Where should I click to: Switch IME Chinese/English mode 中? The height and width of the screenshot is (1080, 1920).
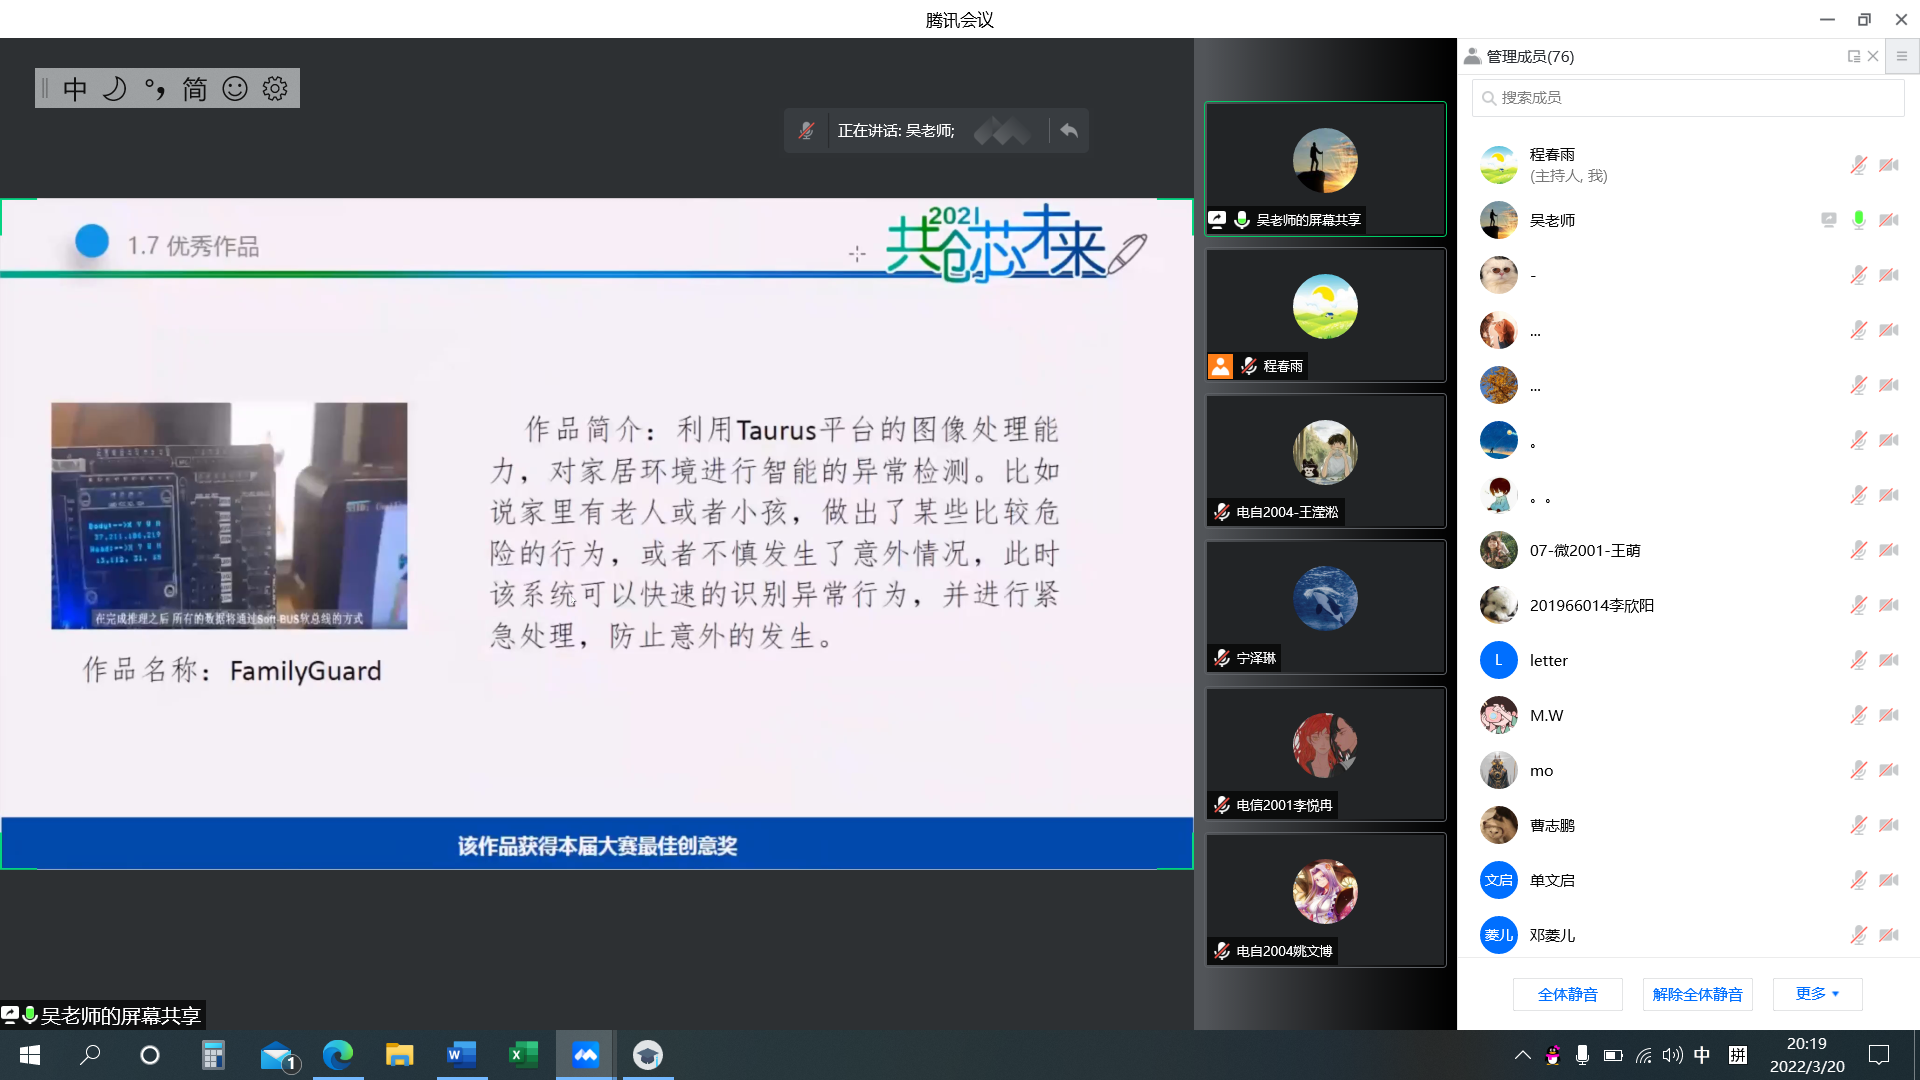(75, 89)
